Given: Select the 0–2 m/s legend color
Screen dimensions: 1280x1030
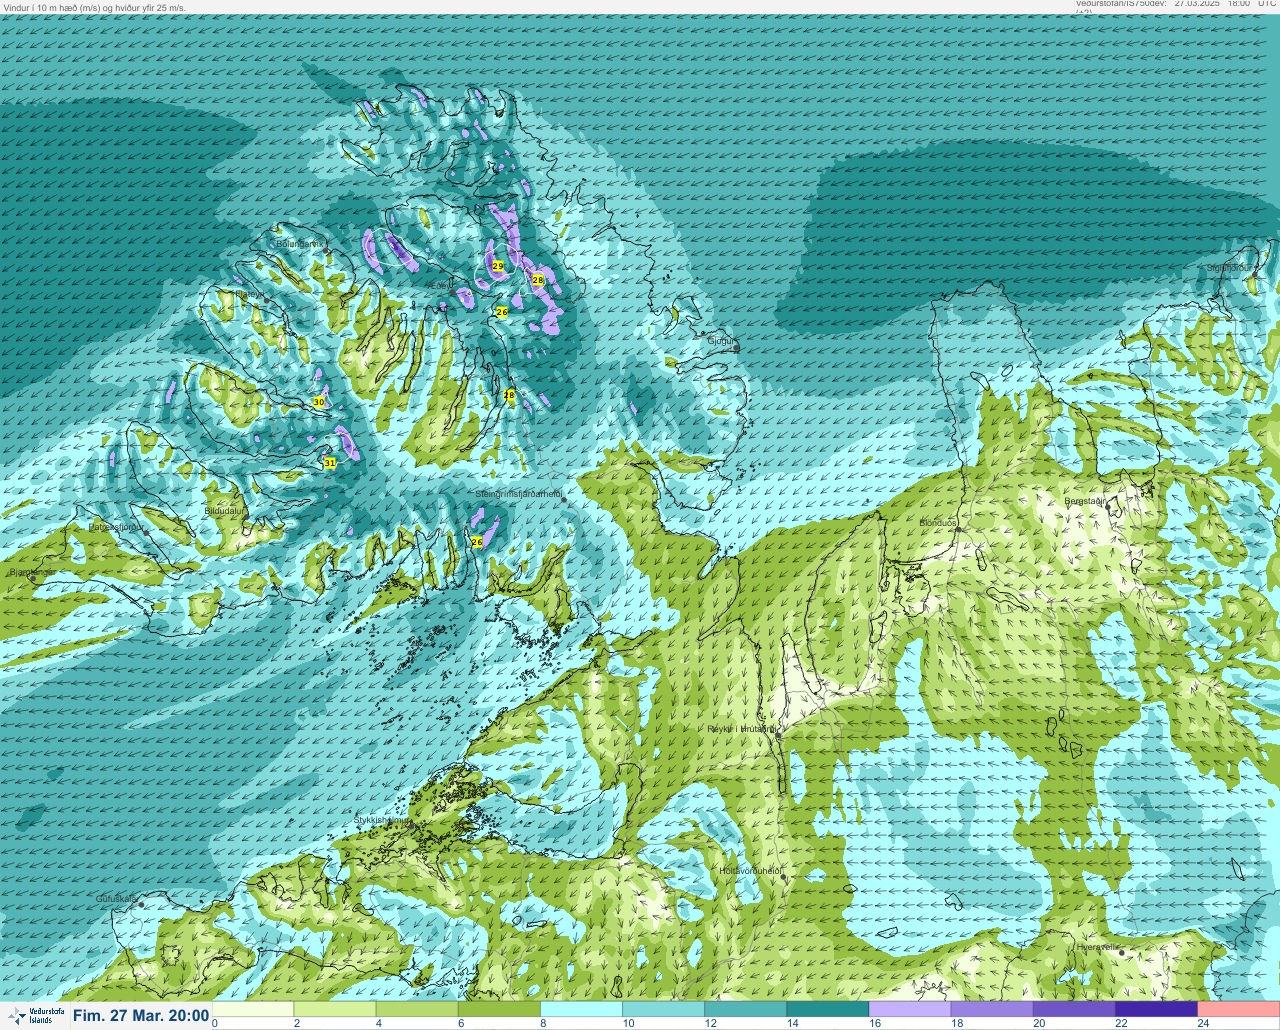Looking at the screenshot, I should 254,1009.
